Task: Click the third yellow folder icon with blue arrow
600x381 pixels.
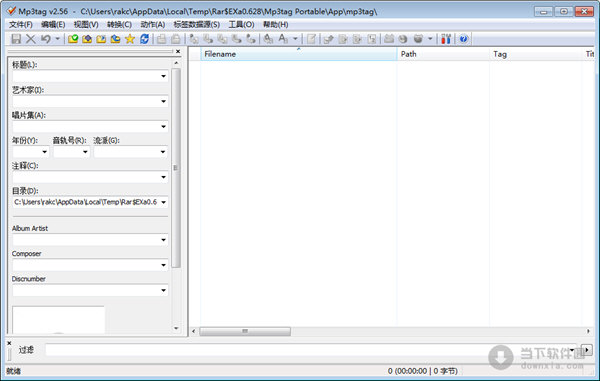Action: coord(101,39)
